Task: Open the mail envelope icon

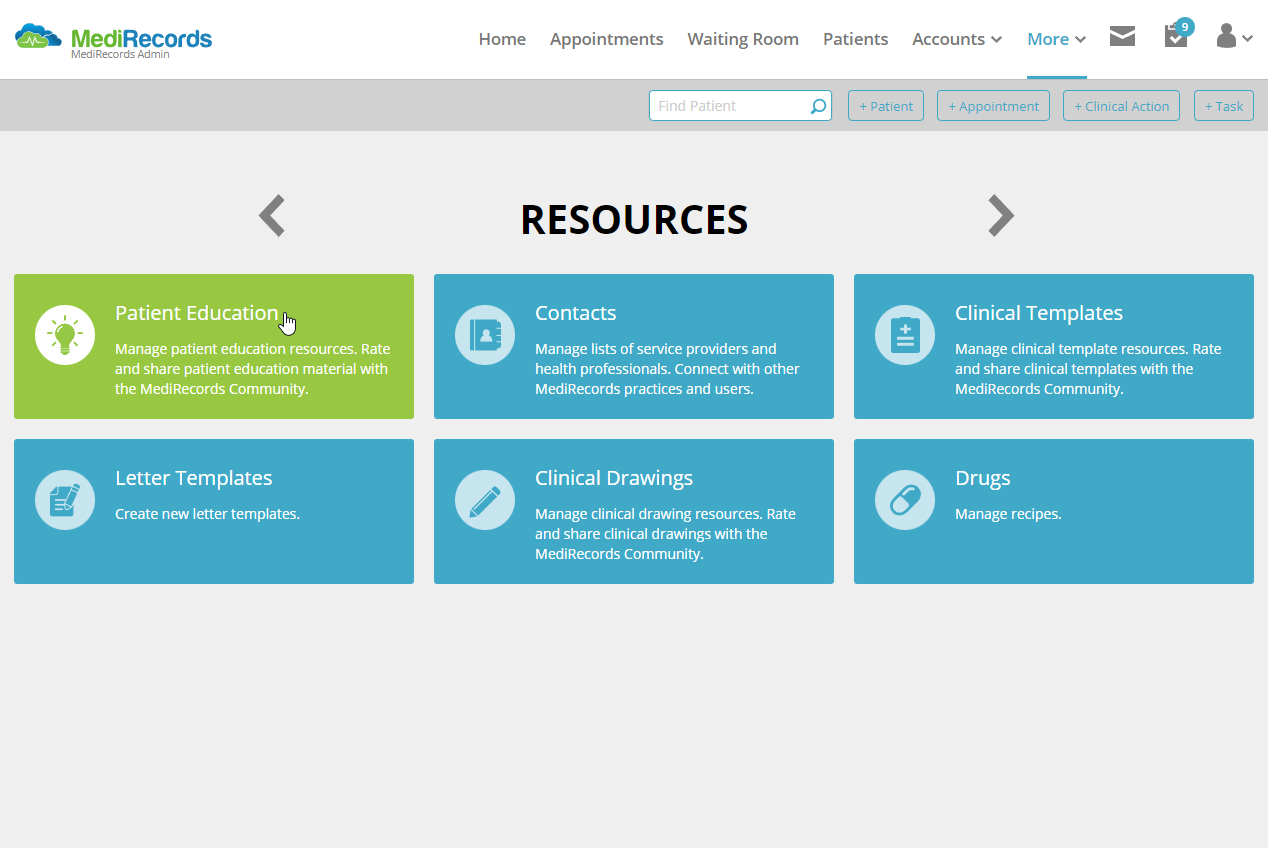Action: coord(1122,37)
